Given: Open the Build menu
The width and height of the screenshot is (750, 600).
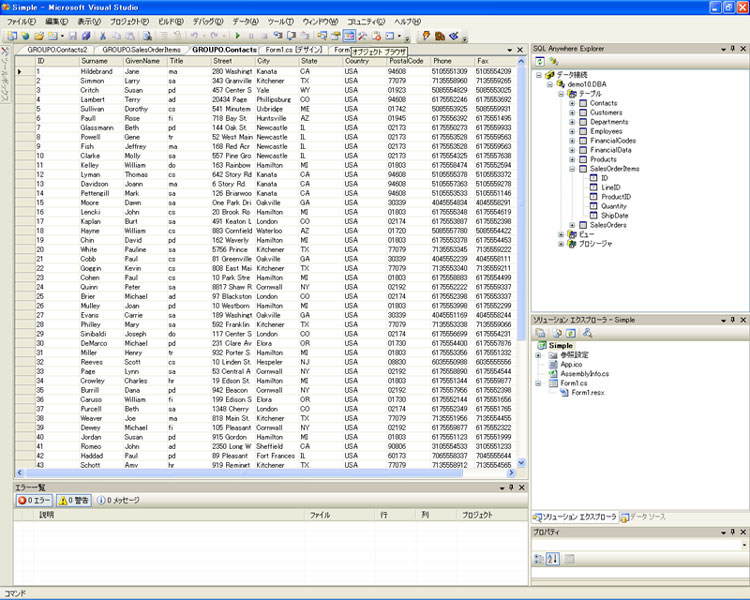Looking at the screenshot, I should click(171, 22).
